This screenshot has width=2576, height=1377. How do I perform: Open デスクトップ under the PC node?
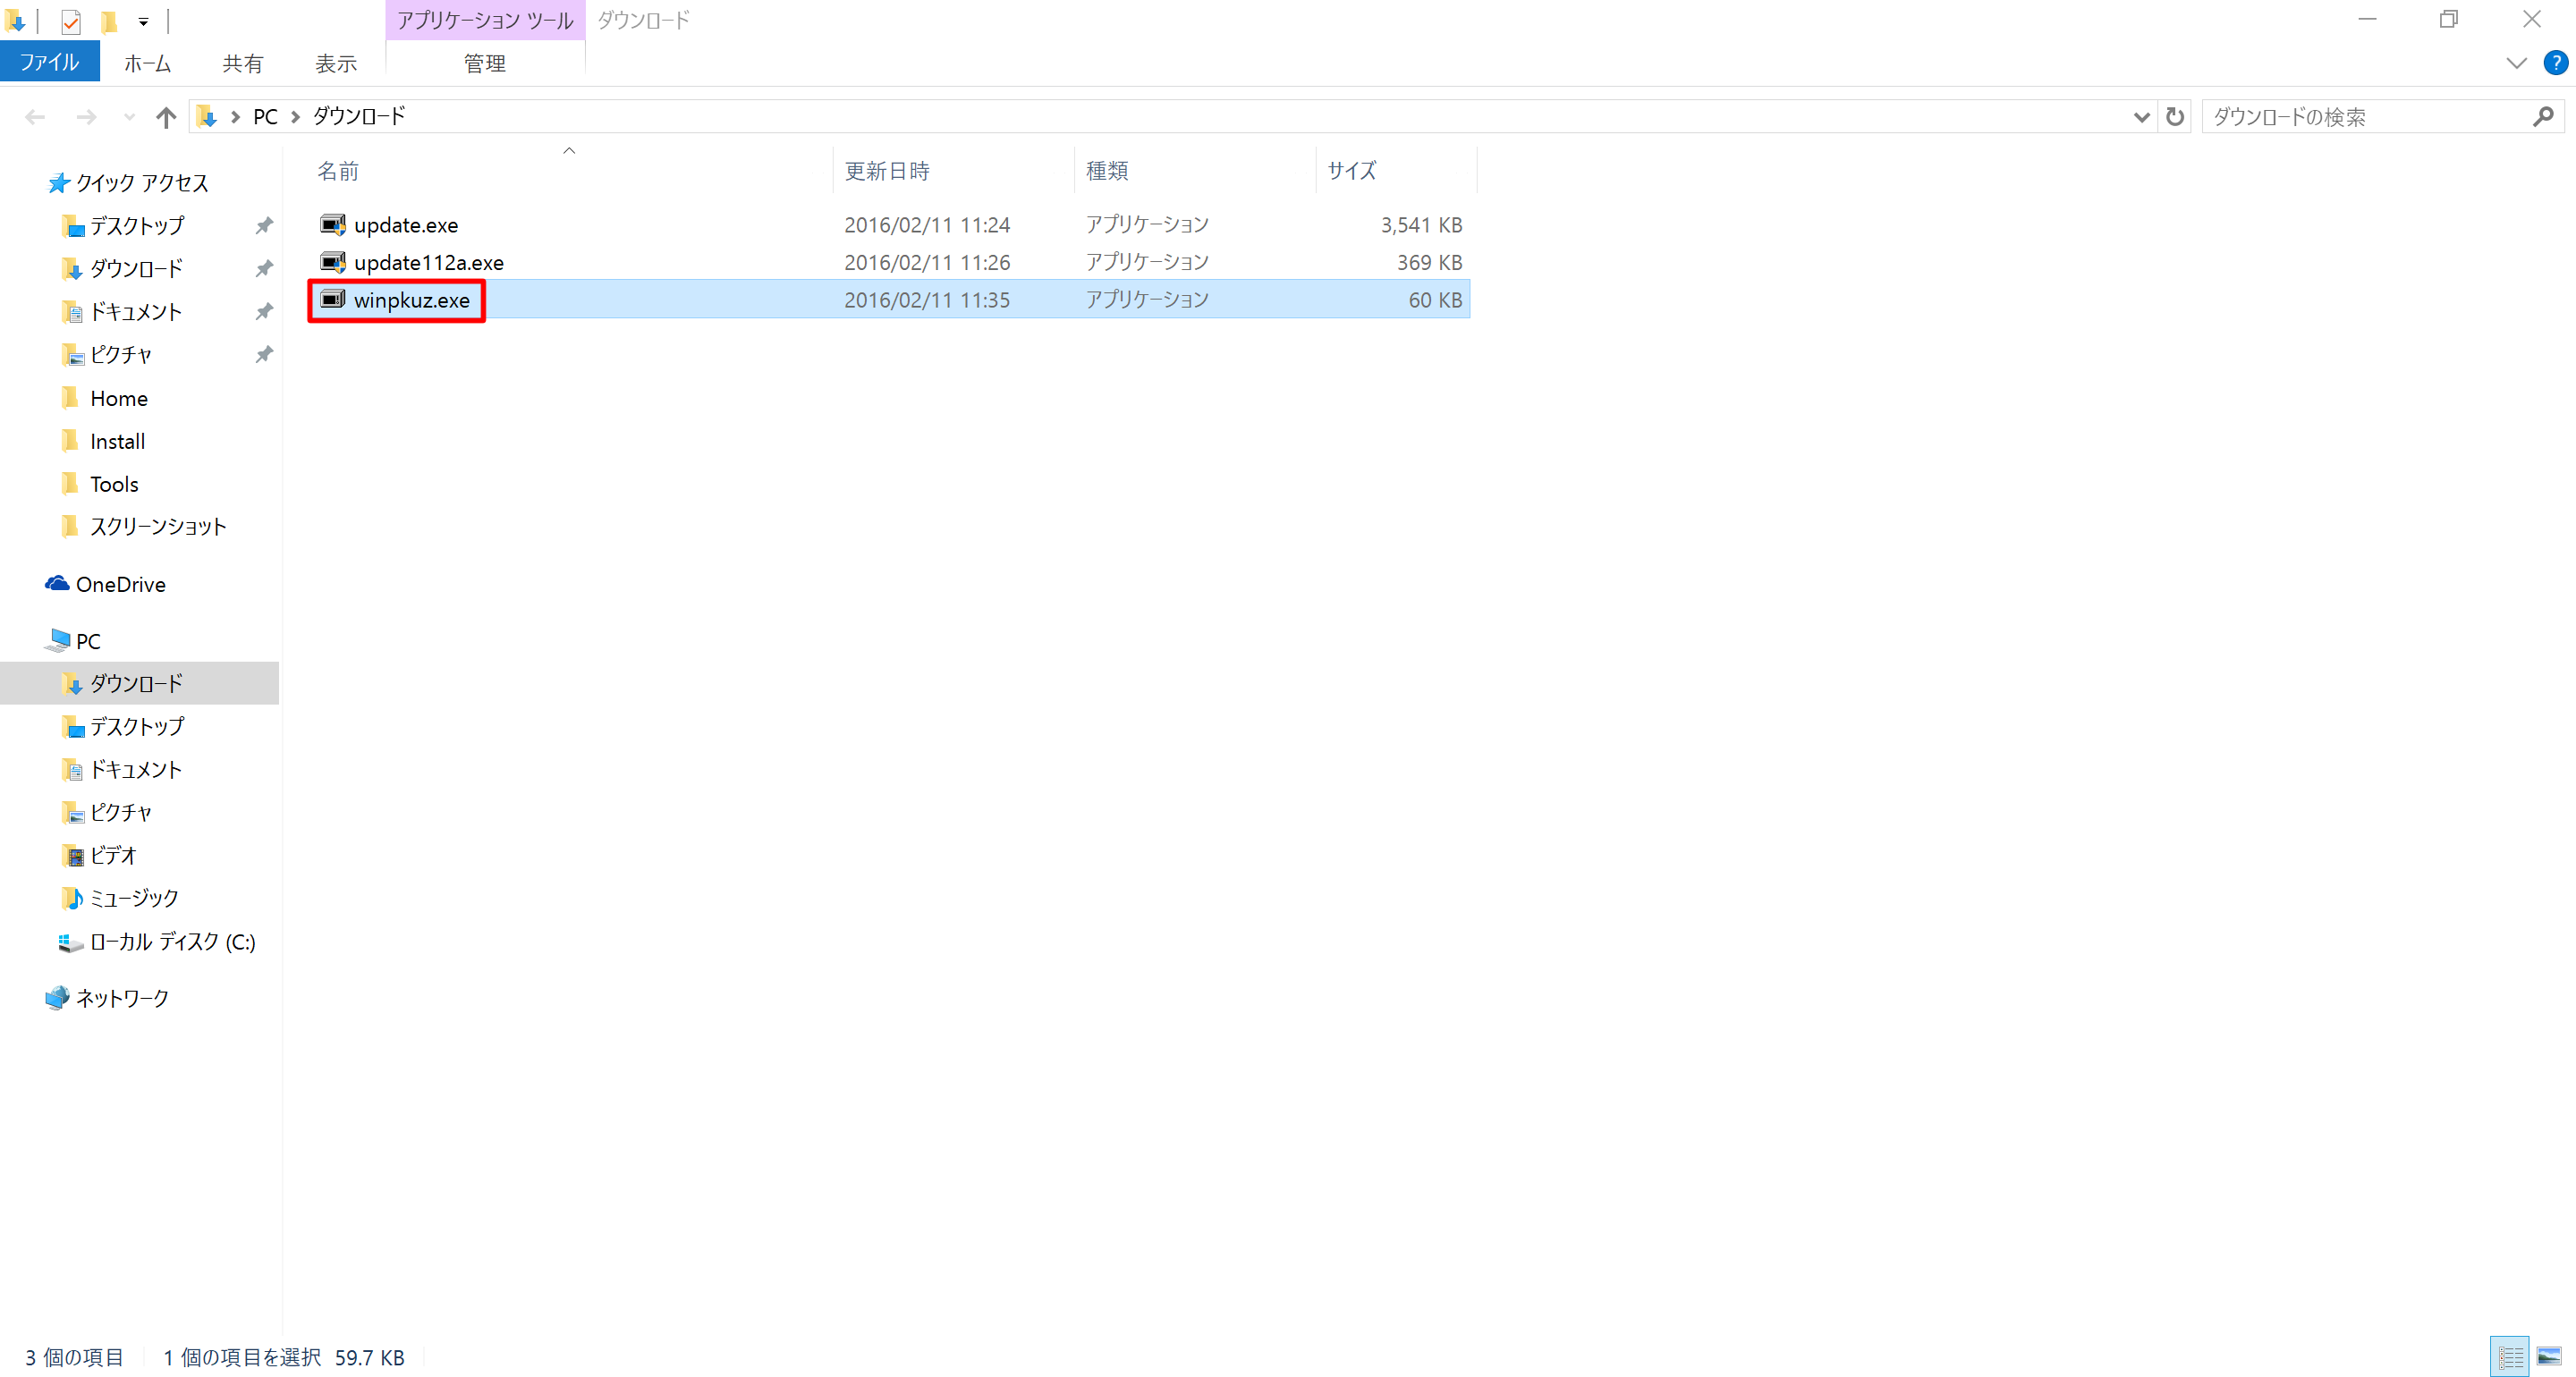[137, 726]
